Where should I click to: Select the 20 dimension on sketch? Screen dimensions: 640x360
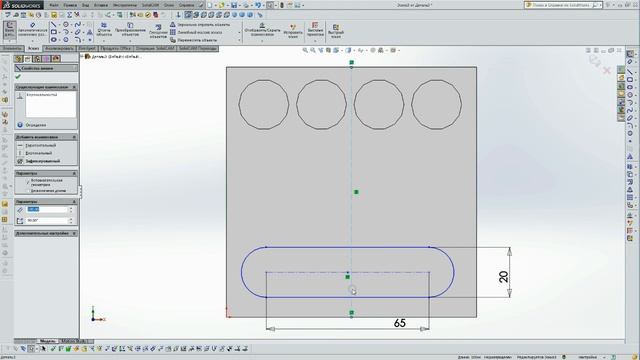504,276
